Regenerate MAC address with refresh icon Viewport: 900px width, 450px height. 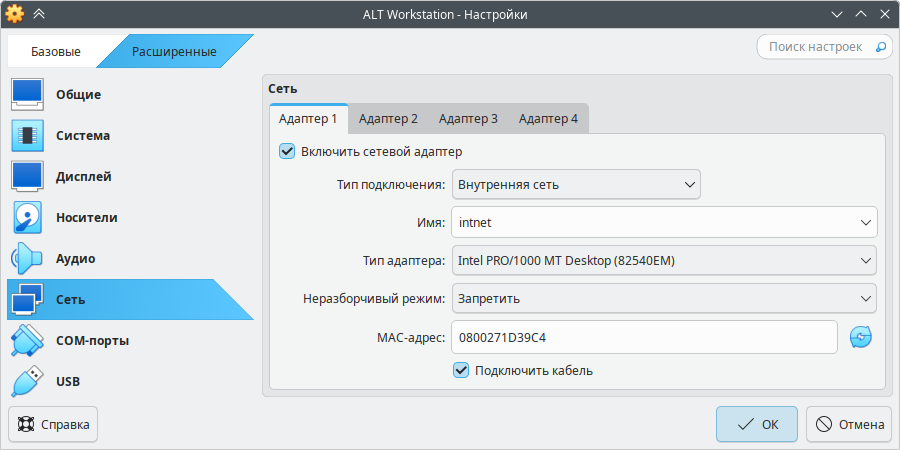coord(861,338)
